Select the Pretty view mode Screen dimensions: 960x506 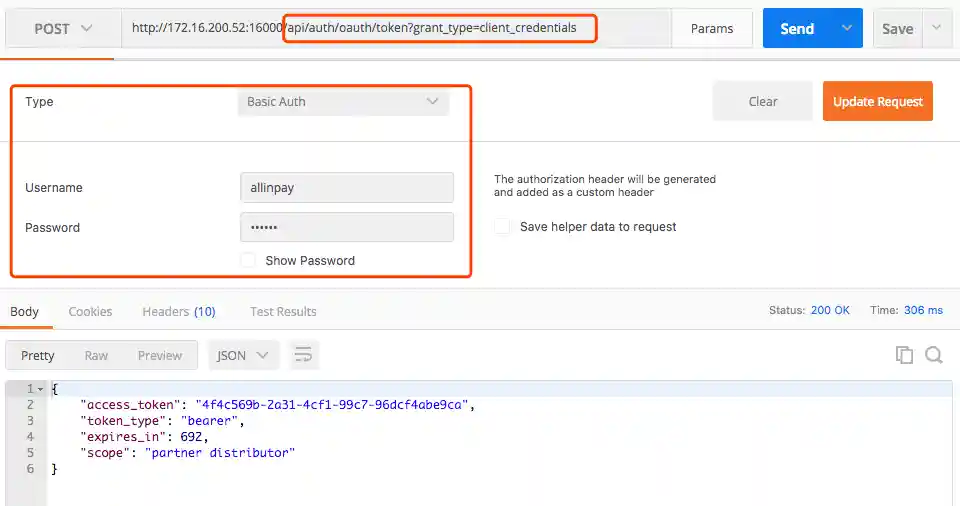coord(37,355)
